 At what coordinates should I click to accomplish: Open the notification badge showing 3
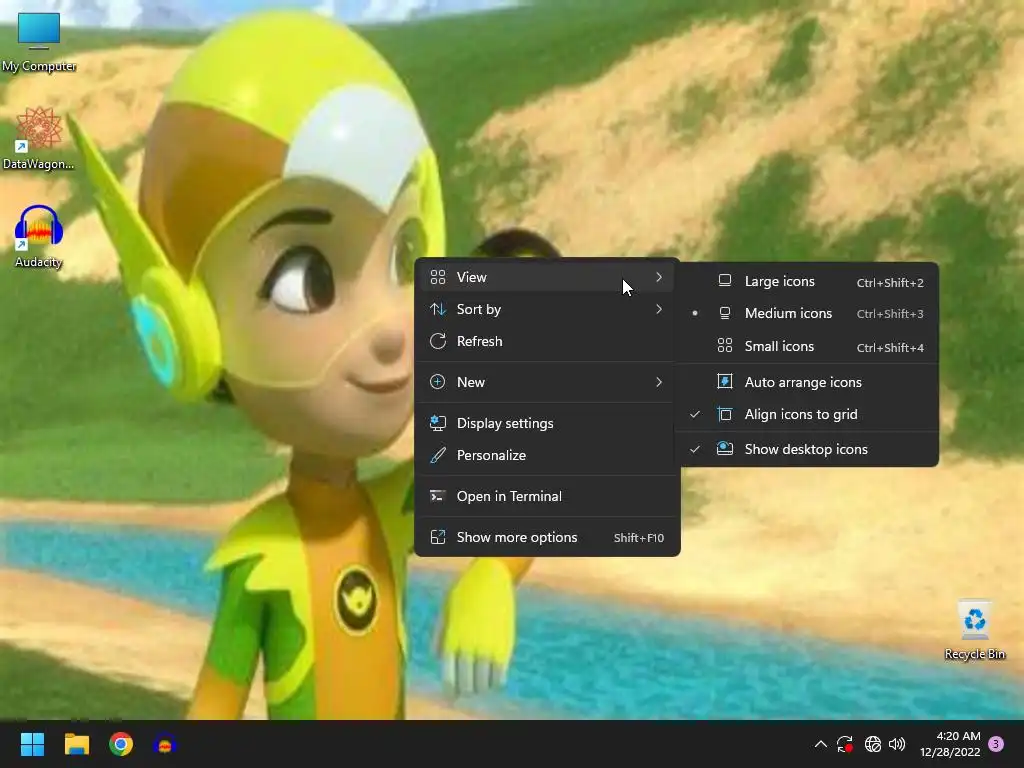(996, 744)
